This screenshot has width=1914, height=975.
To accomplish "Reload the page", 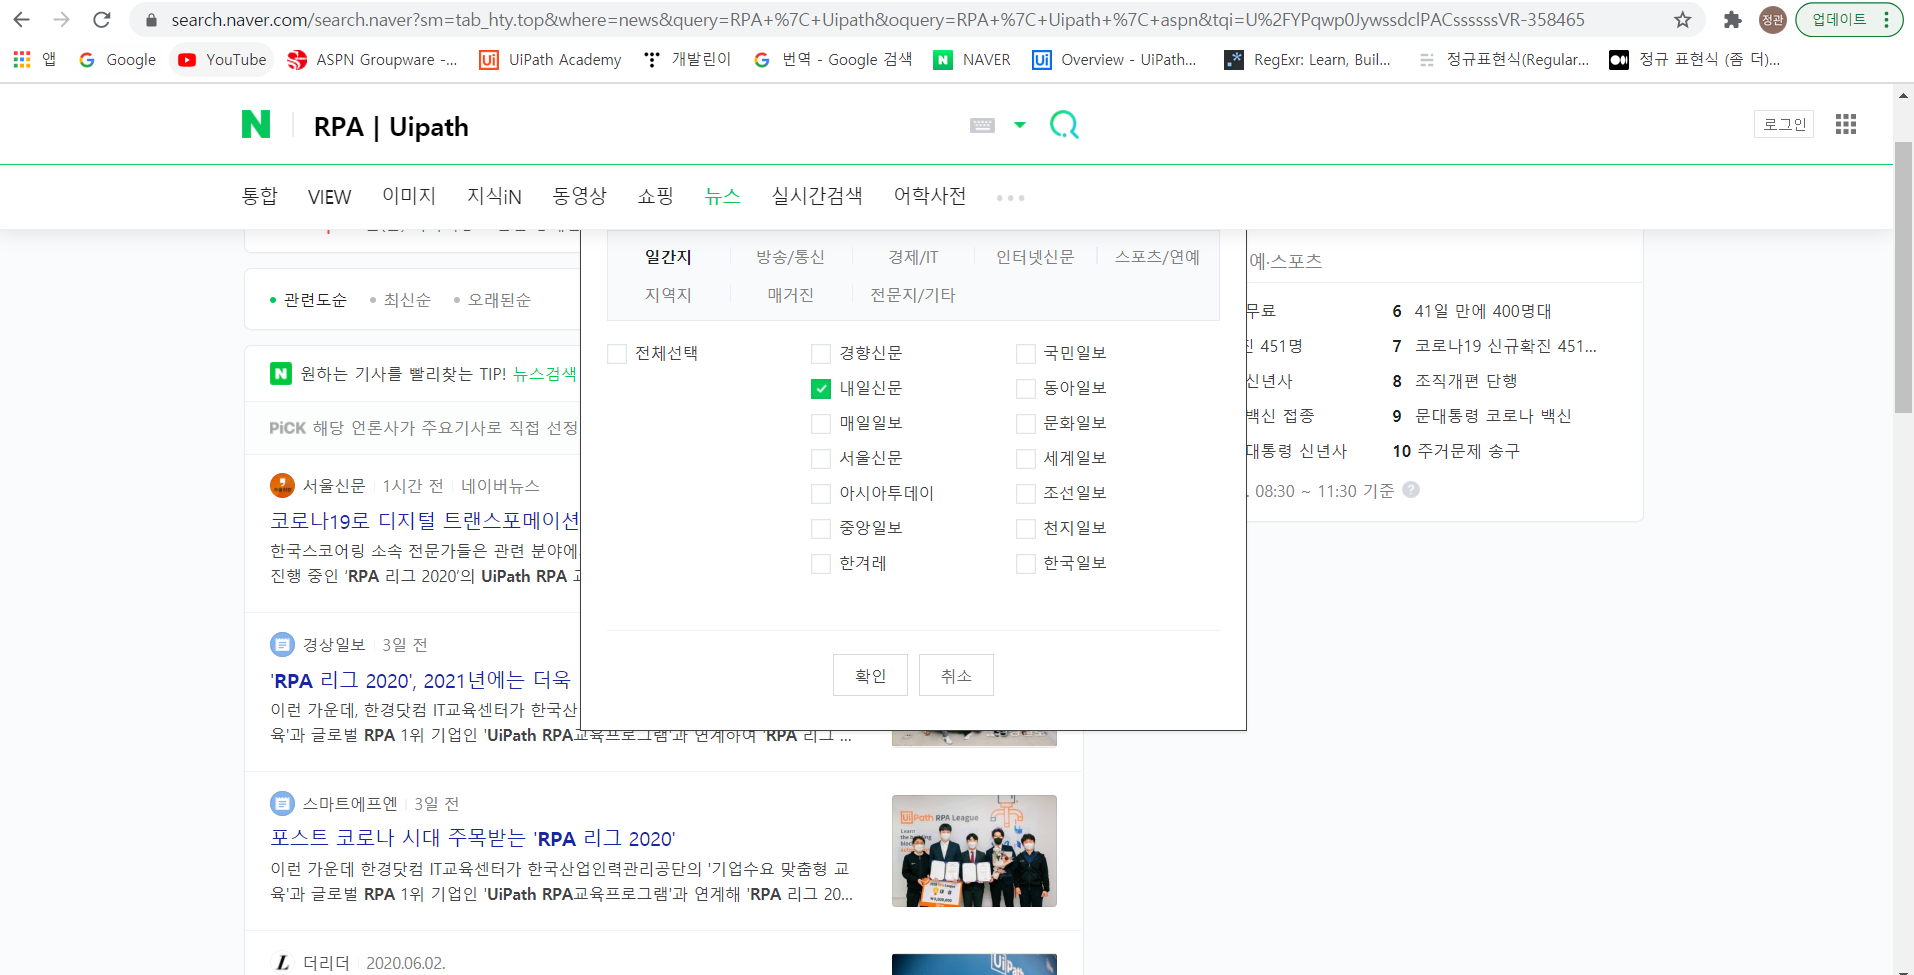I will [101, 19].
